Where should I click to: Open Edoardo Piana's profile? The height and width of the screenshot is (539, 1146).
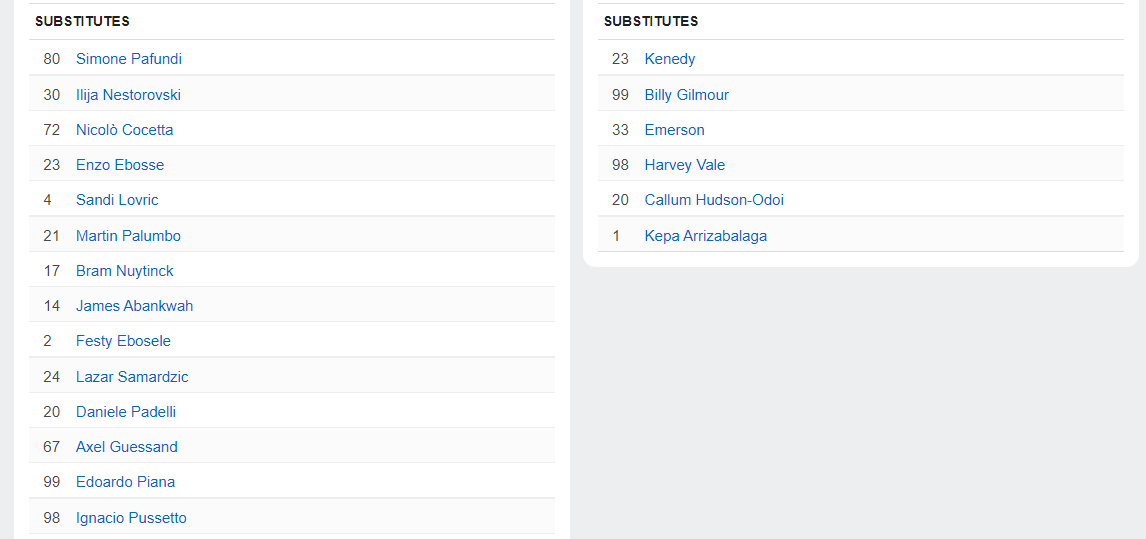(x=125, y=482)
